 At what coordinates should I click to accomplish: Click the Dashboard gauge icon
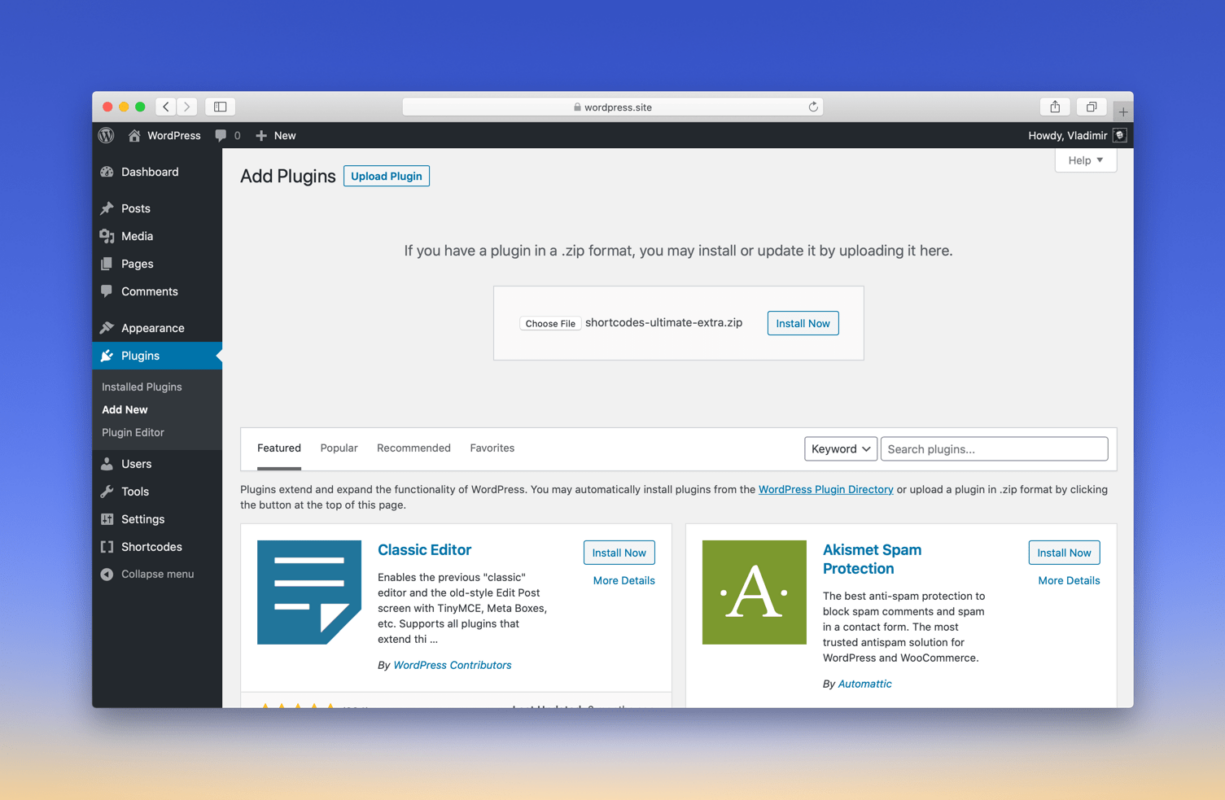pyautogui.click(x=107, y=172)
